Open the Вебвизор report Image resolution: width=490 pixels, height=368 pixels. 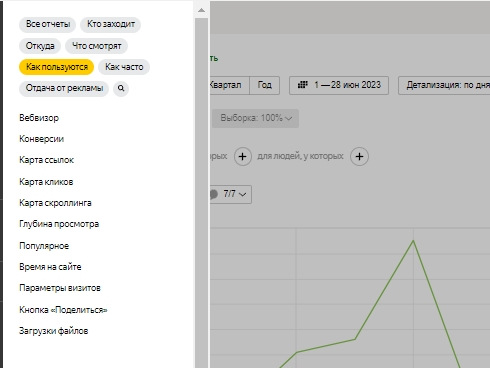pyautogui.click(x=39, y=118)
